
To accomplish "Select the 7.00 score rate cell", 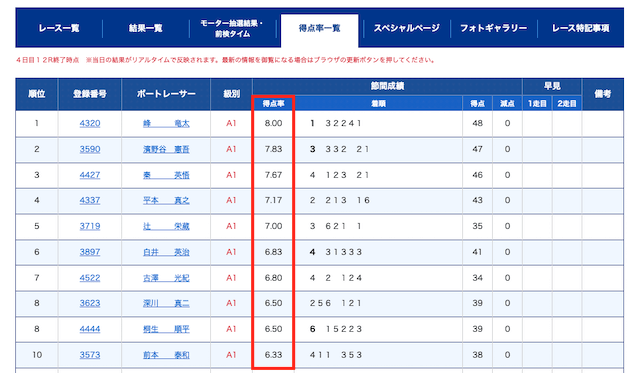I will 273,226.
